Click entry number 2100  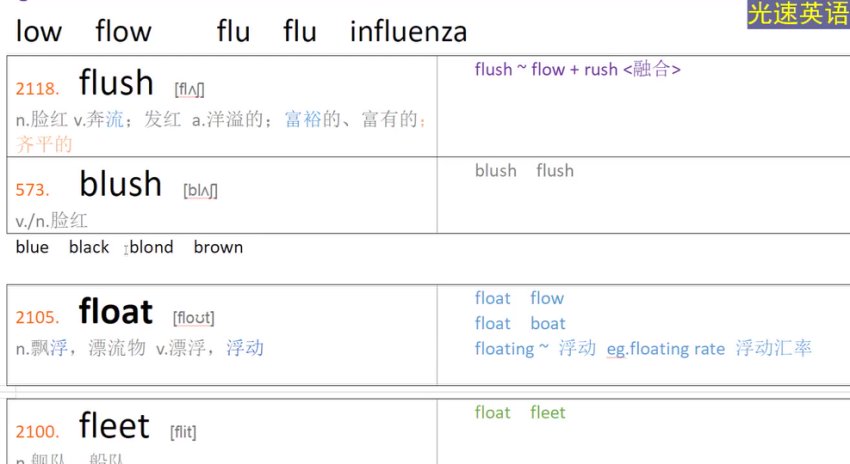tap(37, 432)
